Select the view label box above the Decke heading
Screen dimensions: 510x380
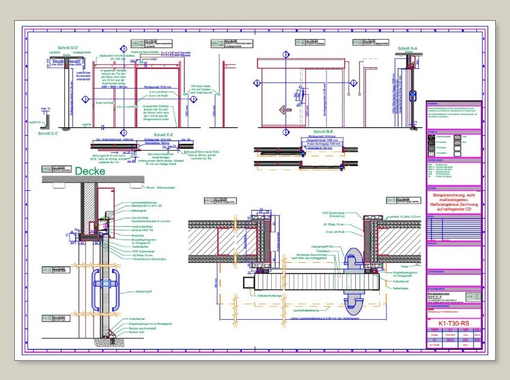tap(56, 169)
